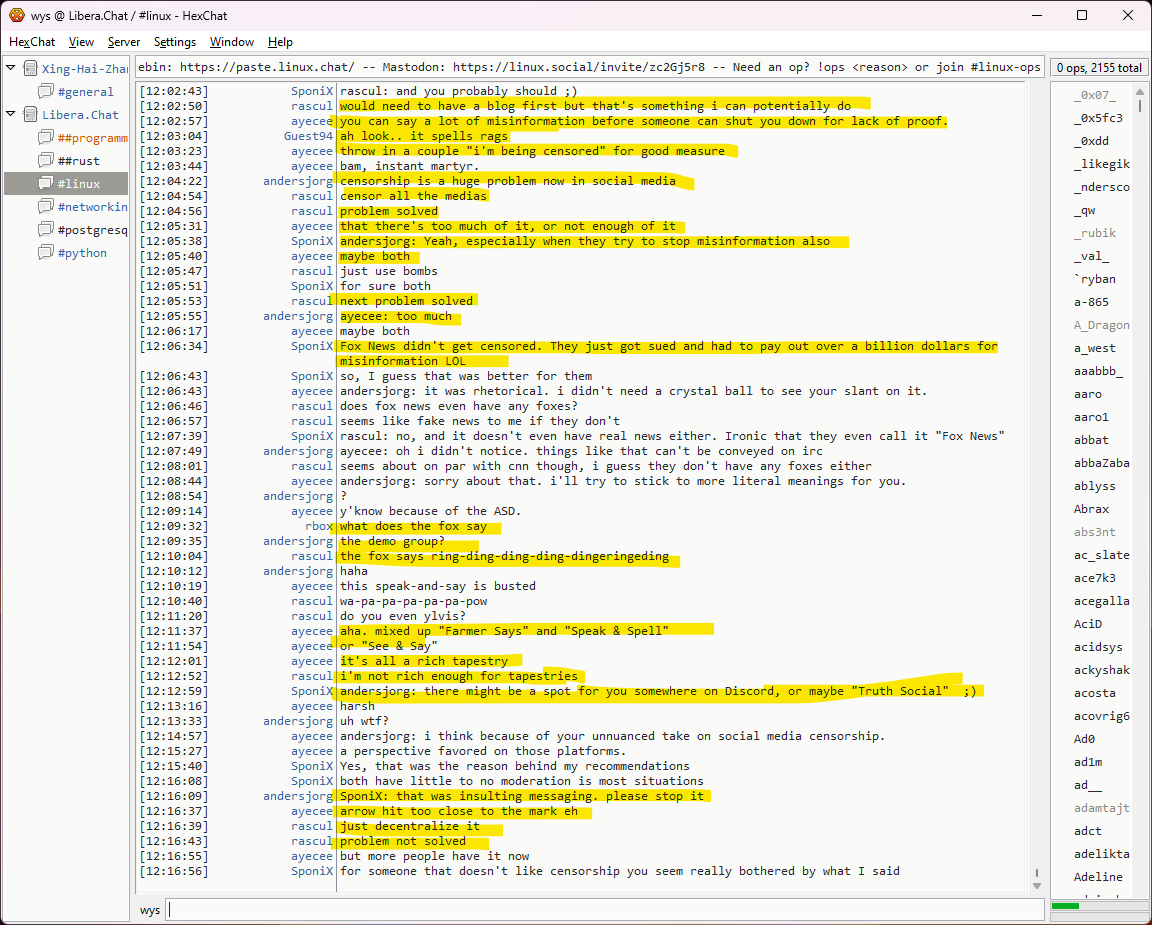Select user acidsys in user list
This screenshot has height=925, width=1152.
point(1098,647)
